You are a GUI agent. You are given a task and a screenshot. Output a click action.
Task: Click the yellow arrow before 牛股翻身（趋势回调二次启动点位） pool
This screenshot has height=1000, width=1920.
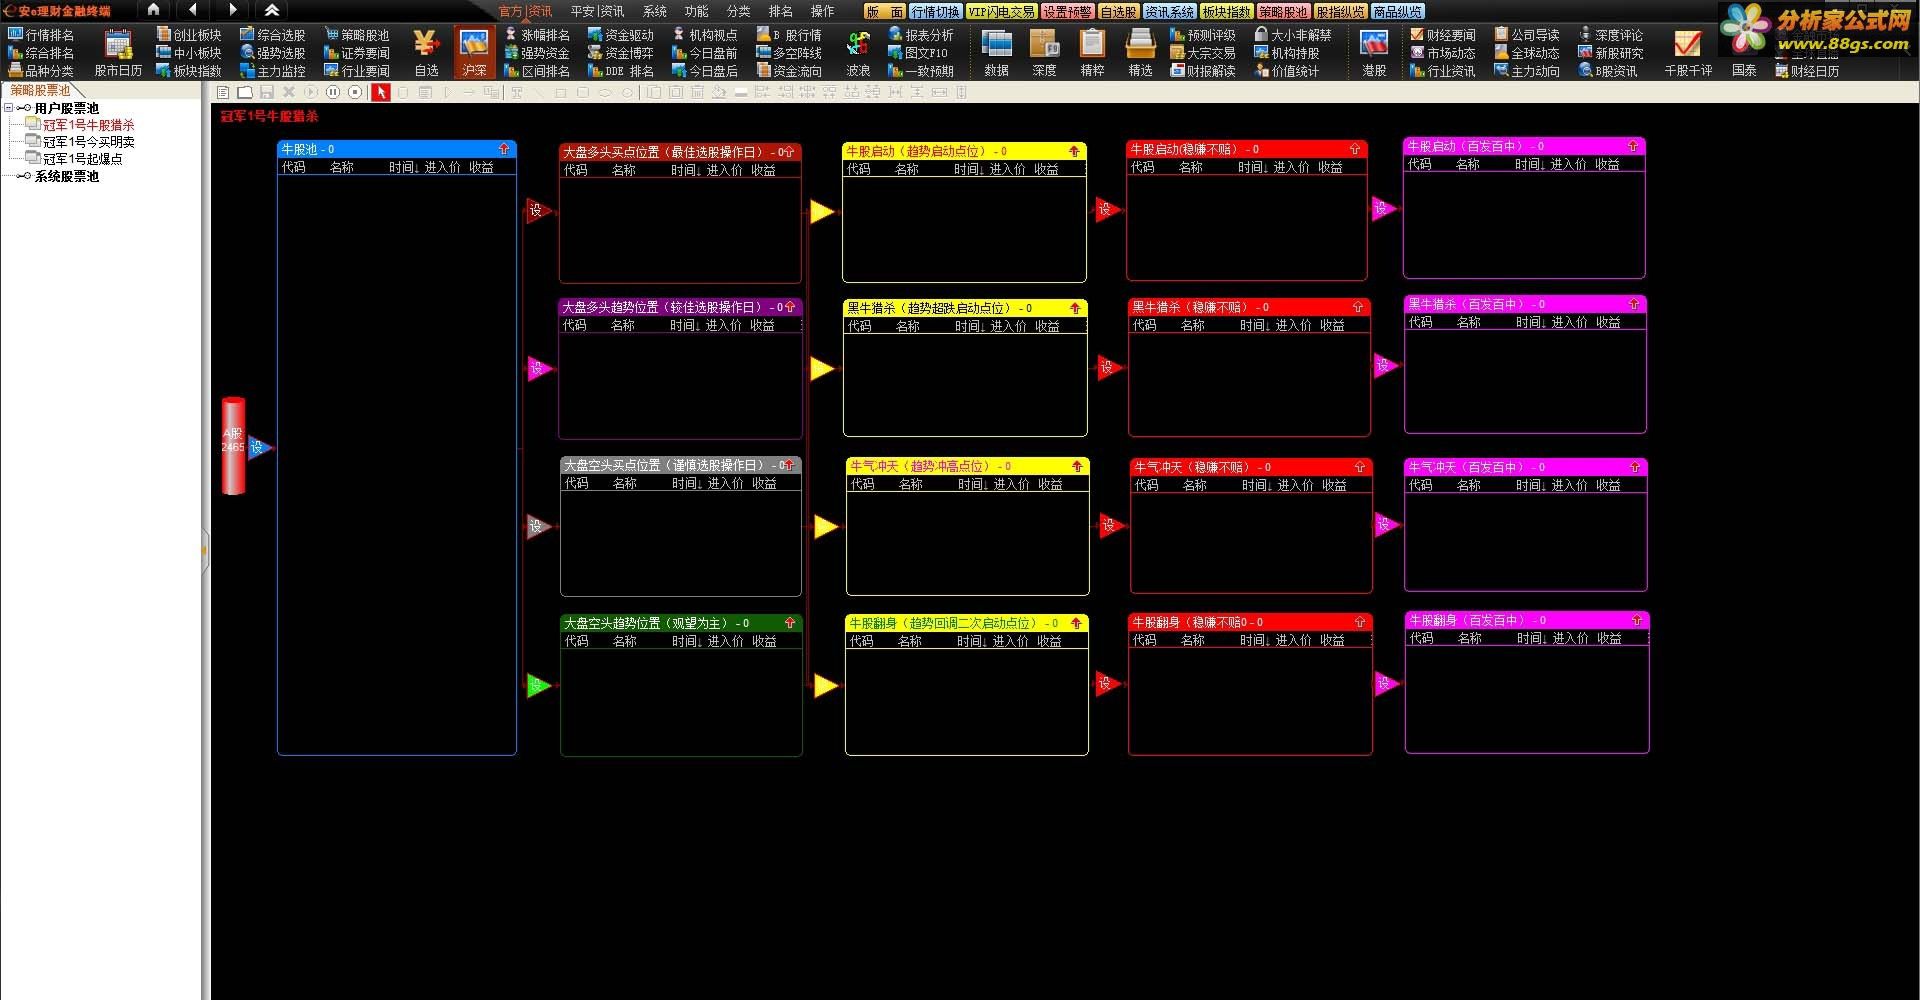[825, 685]
